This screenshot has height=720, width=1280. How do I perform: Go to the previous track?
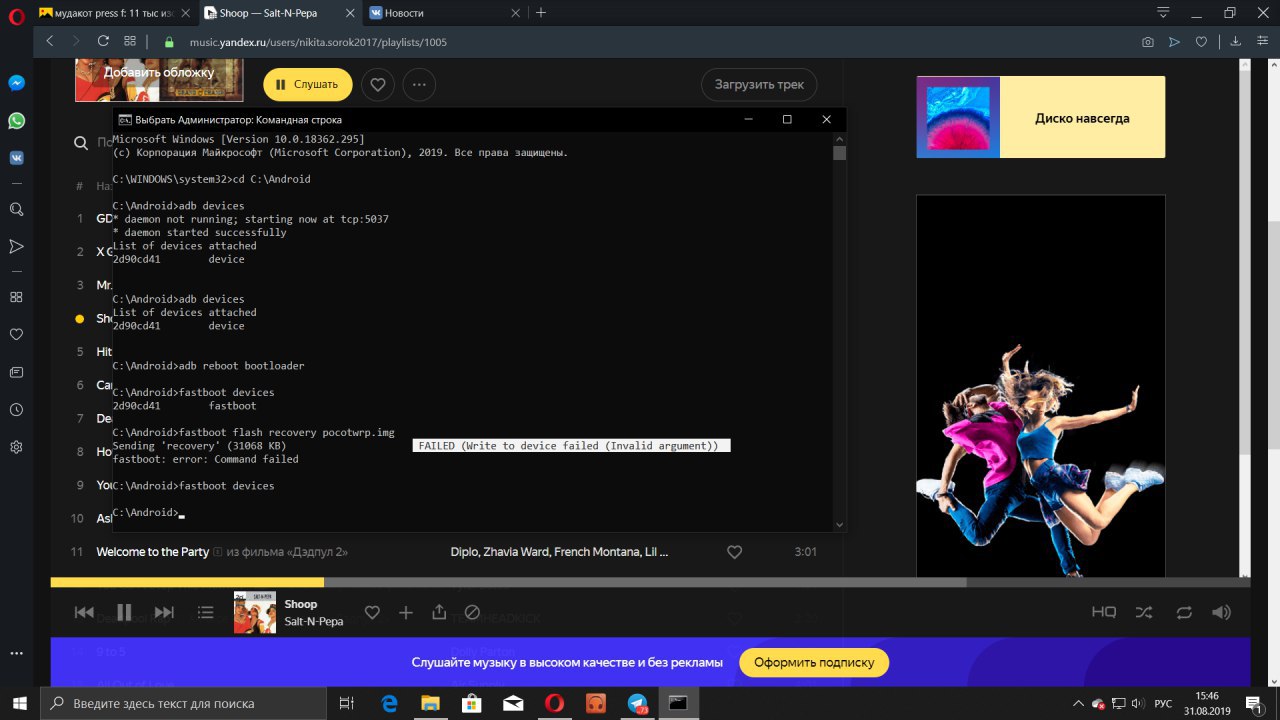click(85, 612)
